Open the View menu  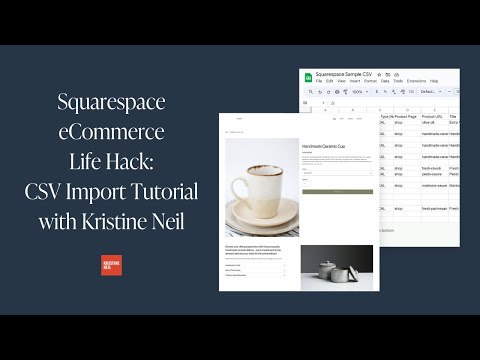[x=341, y=81]
